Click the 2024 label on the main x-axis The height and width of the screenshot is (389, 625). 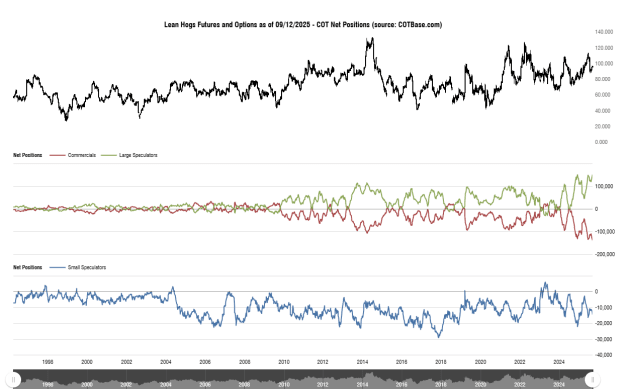click(x=559, y=362)
